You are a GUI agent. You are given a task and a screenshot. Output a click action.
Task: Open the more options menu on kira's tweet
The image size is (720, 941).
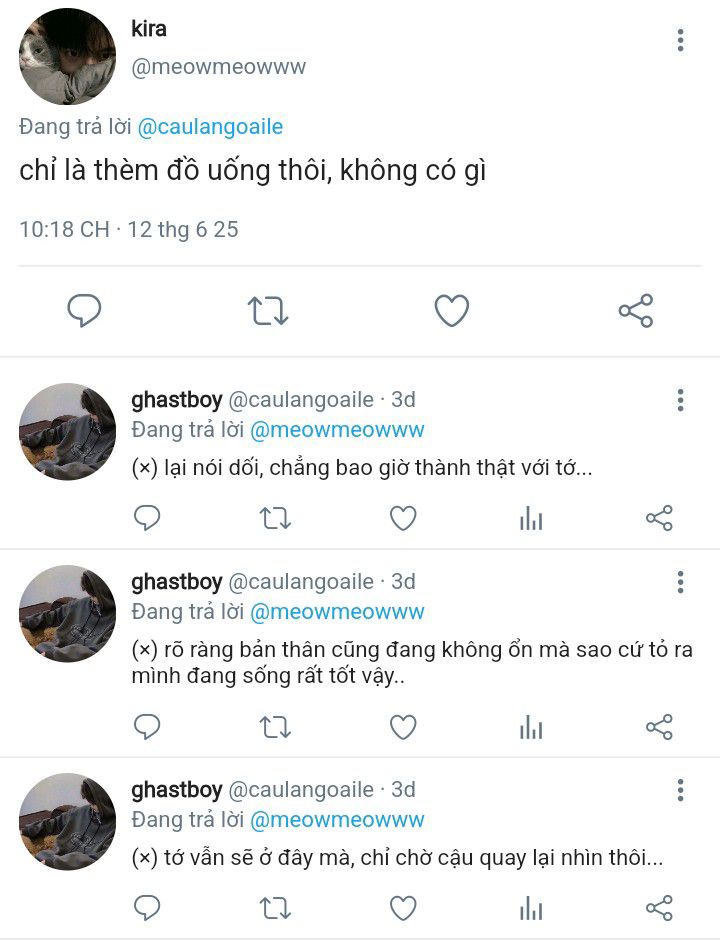[x=680, y=40]
